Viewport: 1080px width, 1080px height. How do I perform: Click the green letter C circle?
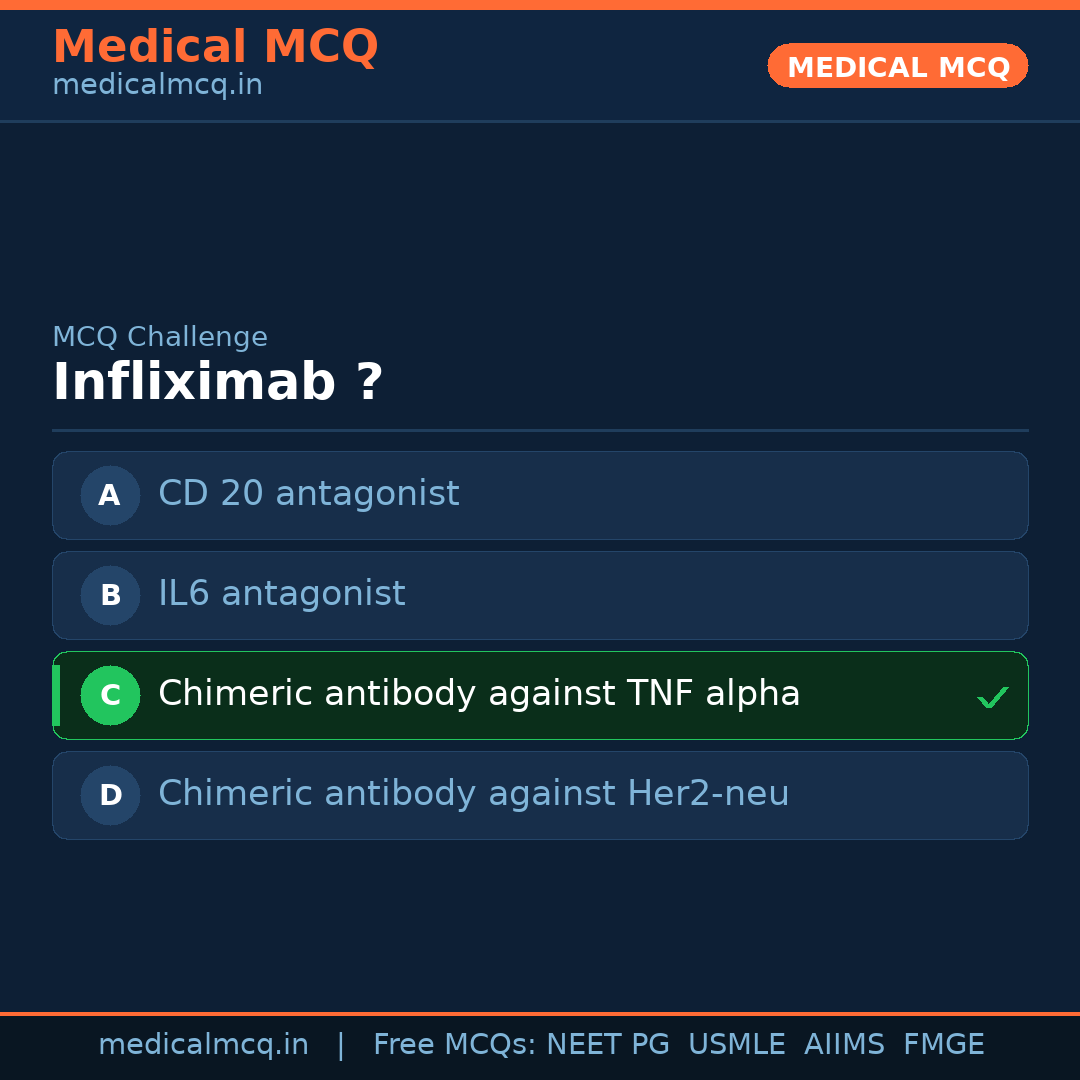pyautogui.click(x=110, y=695)
